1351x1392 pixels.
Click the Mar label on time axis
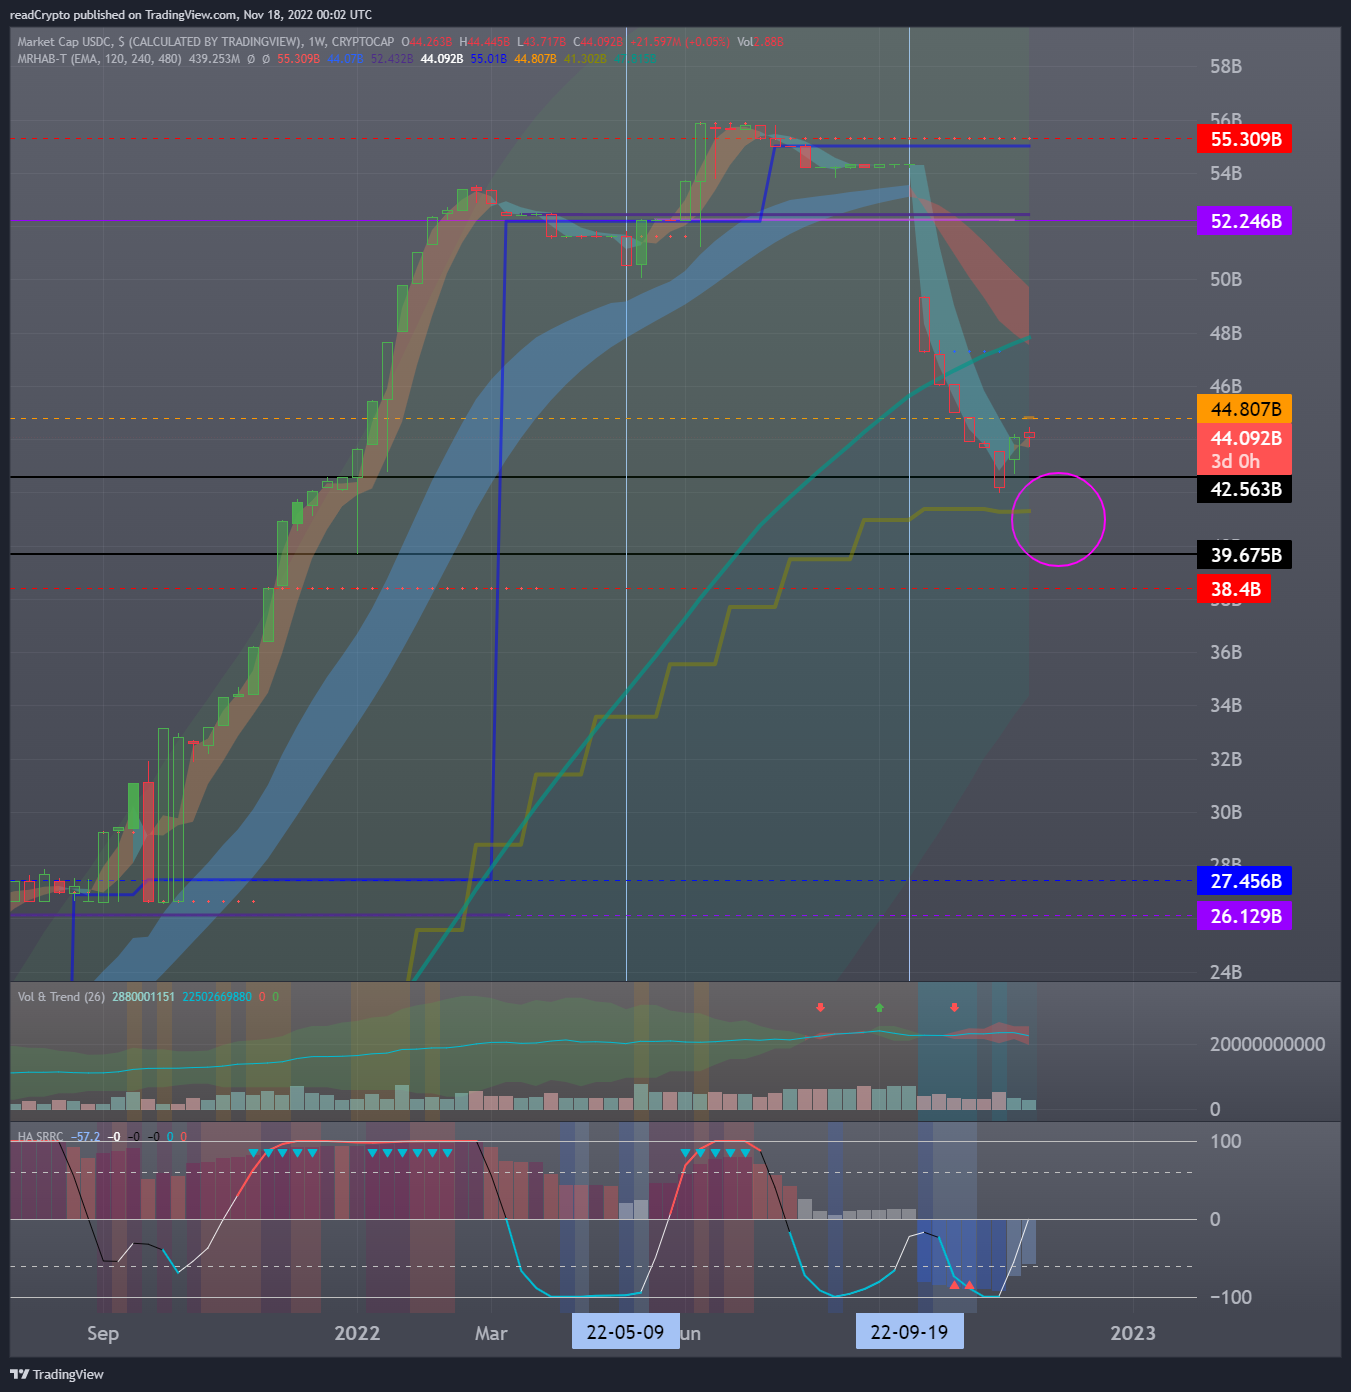491,1333
